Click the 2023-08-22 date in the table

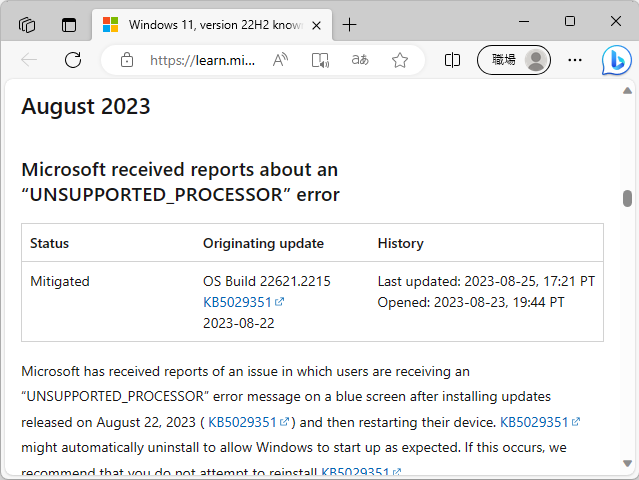pyautogui.click(x=238, y=323)
